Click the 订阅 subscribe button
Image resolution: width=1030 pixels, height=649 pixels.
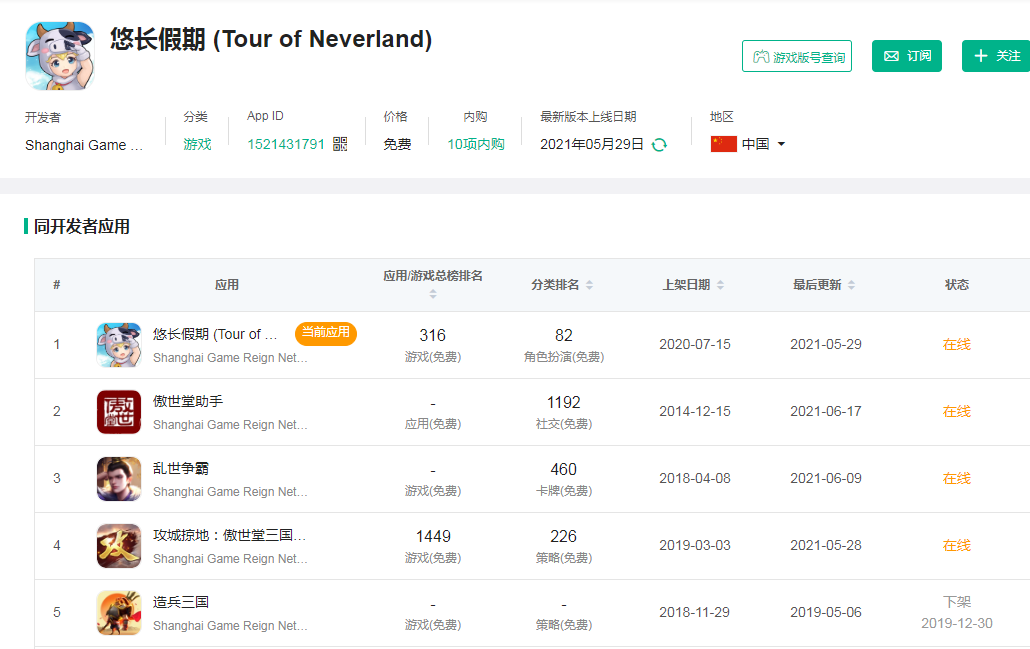click(907, 56)
